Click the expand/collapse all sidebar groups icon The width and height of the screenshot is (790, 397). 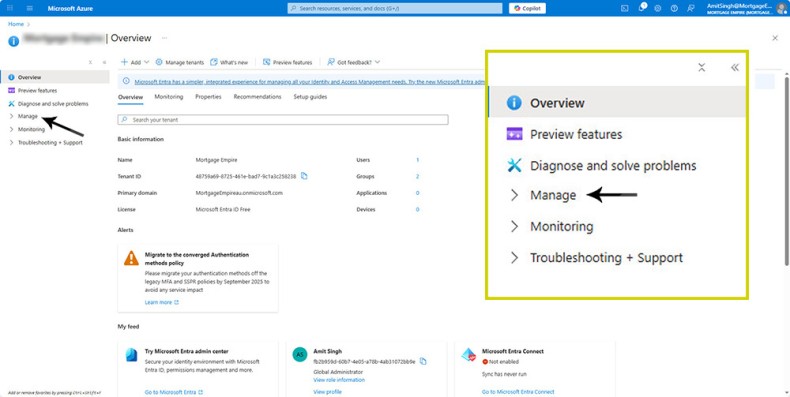tap(90, 62)
